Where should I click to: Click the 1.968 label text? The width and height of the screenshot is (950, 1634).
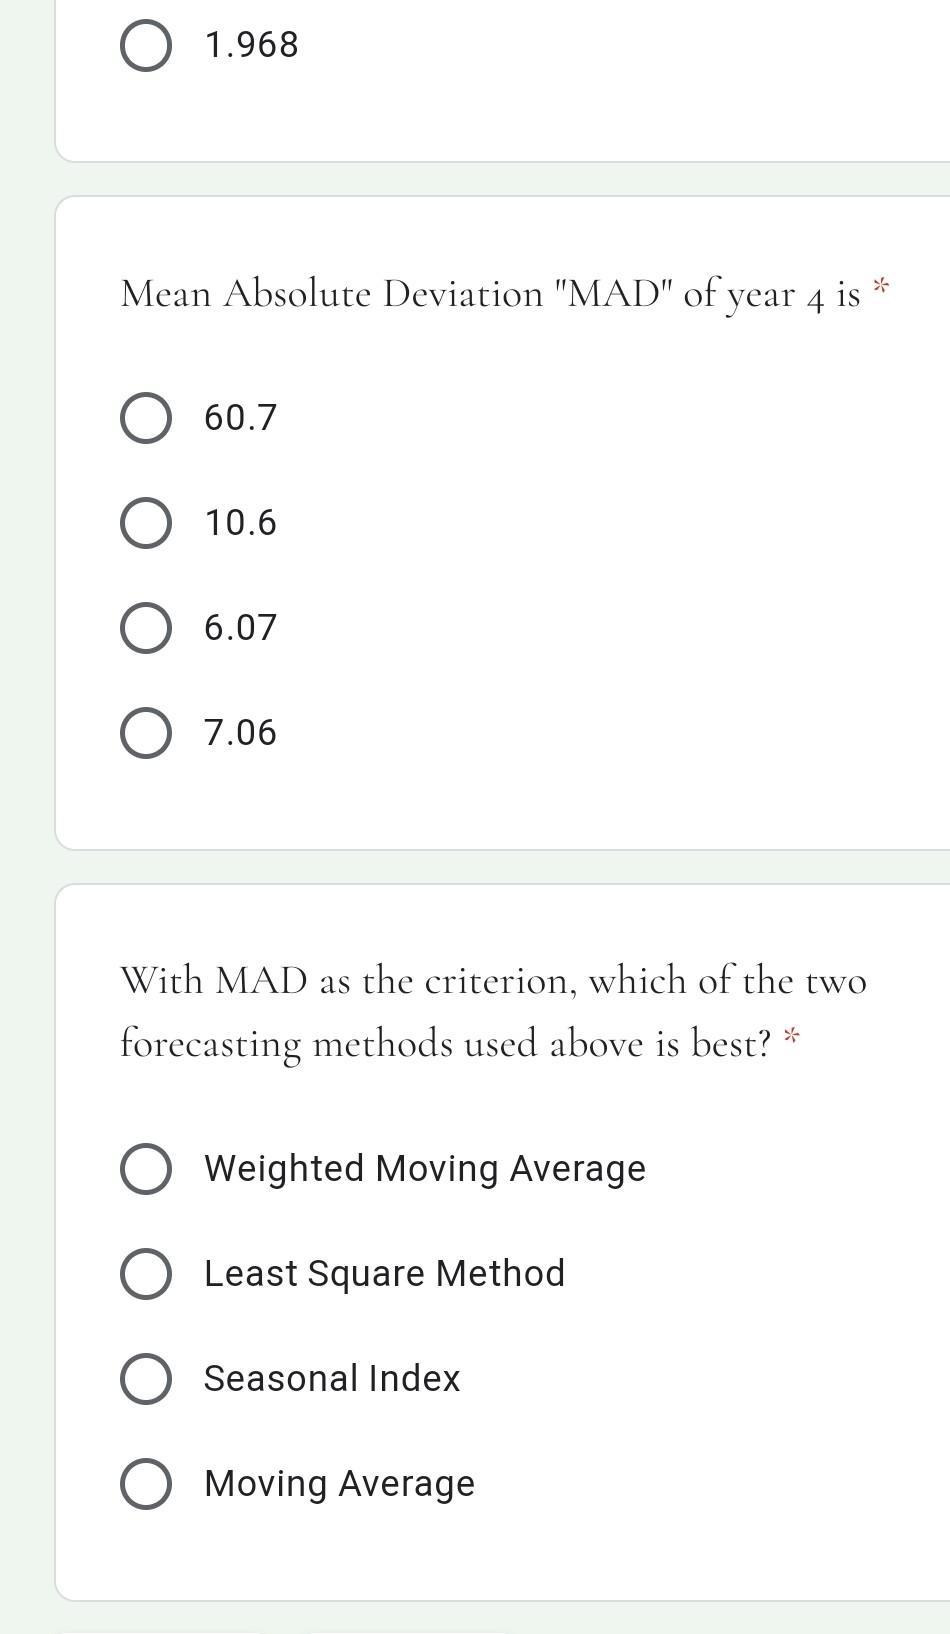click(x=250, y=42)
